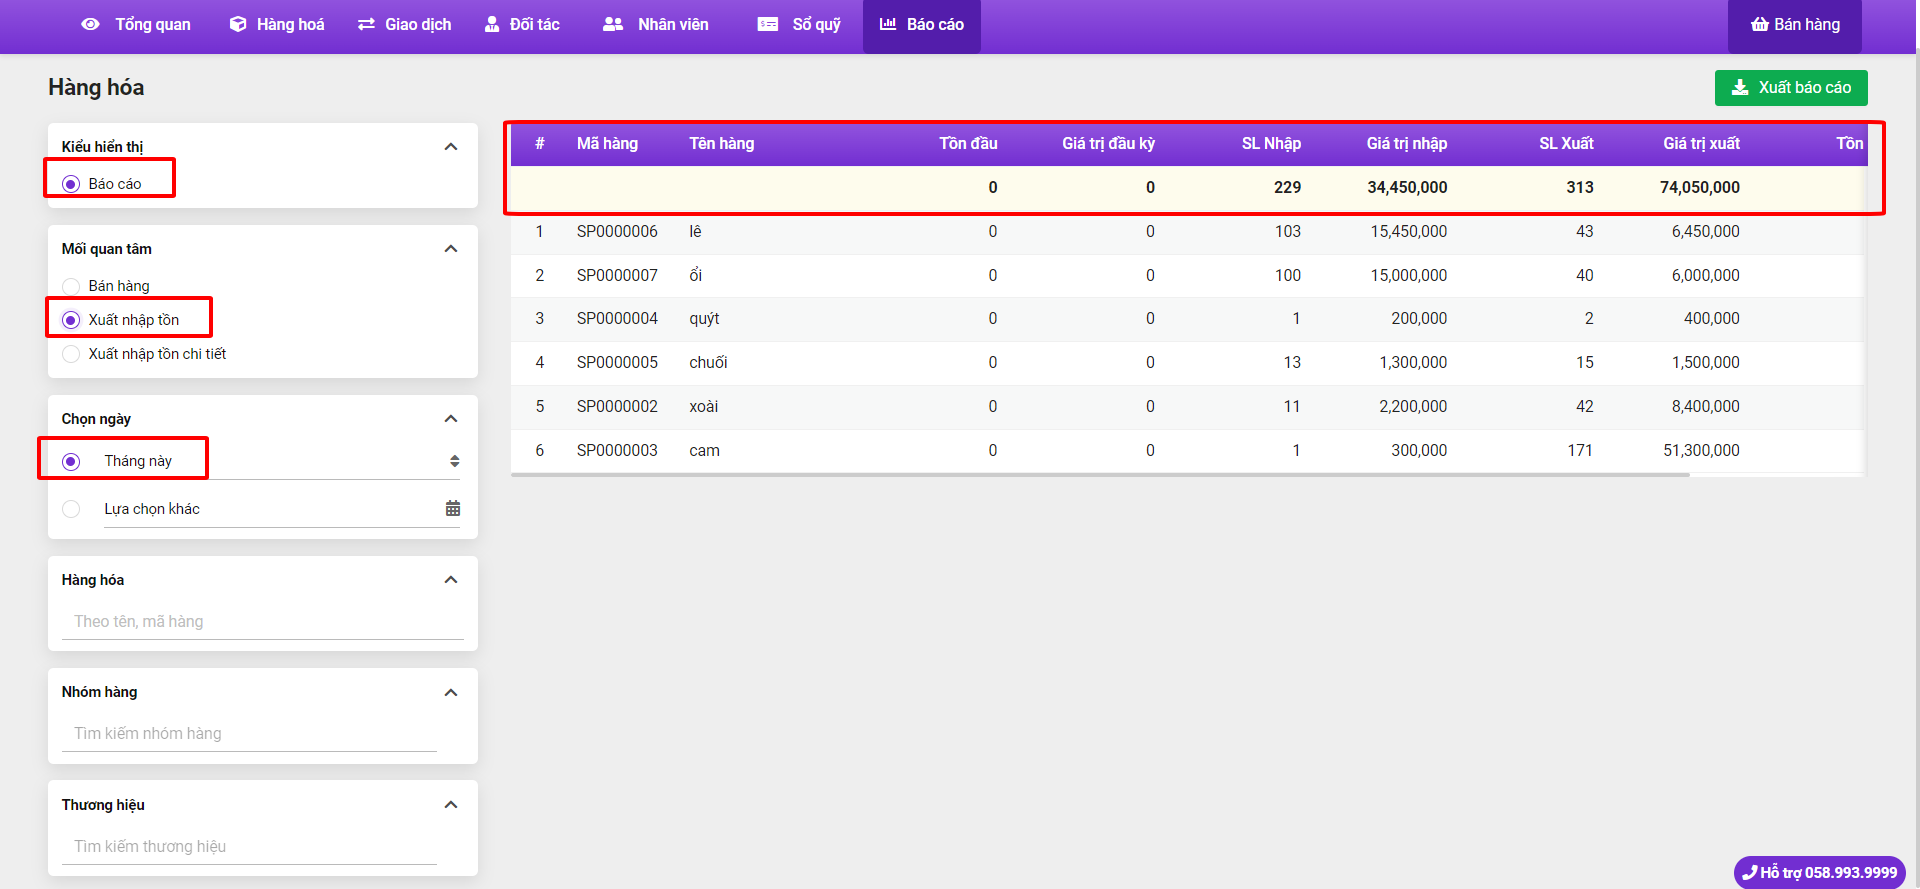Click the download icon in Xuất báo cáo
The image size is (1920, 889).
click(1740, 87)
